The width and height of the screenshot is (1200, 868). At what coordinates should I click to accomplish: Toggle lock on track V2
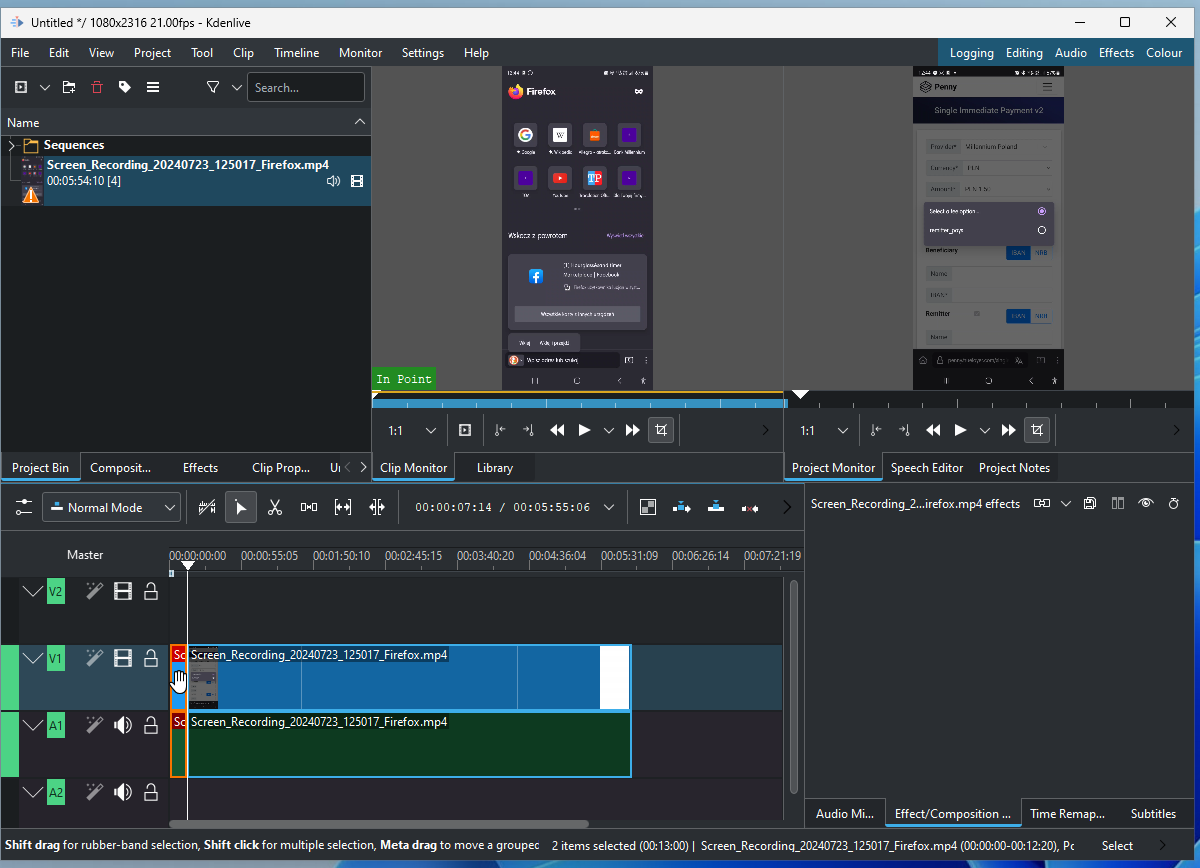[151, 592]
